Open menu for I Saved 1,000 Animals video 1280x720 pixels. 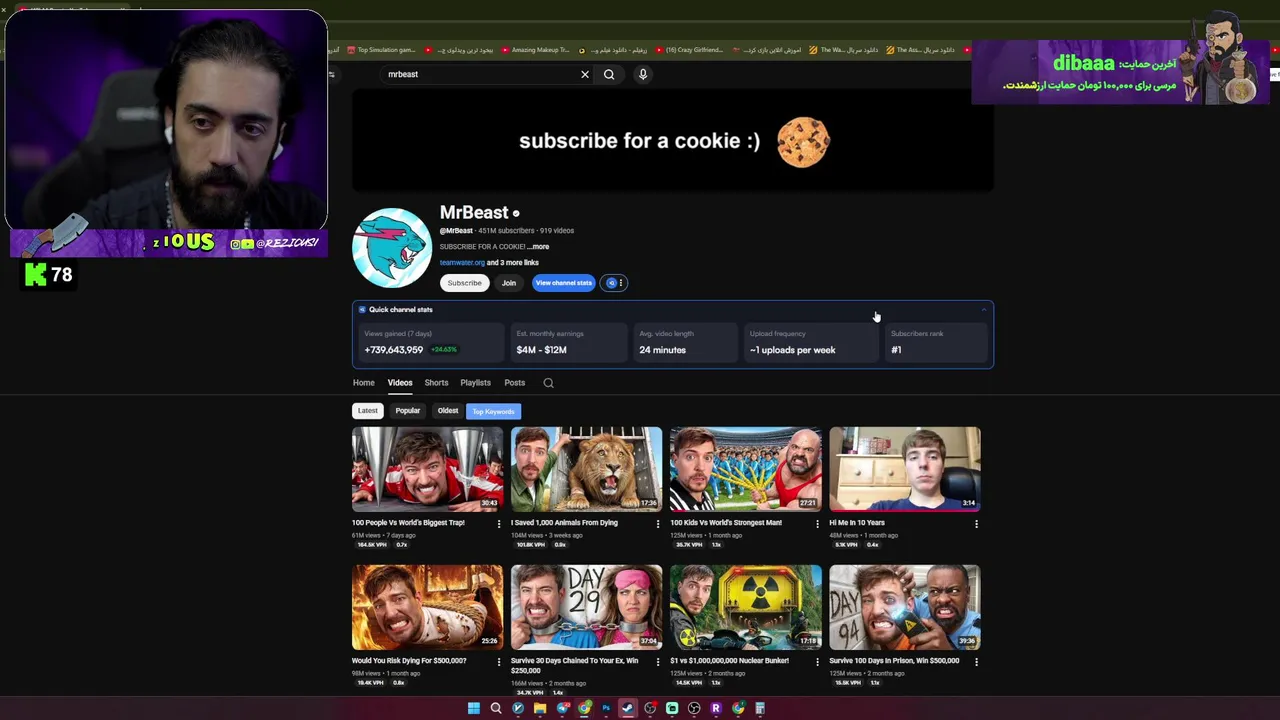[x=658, y=523]
